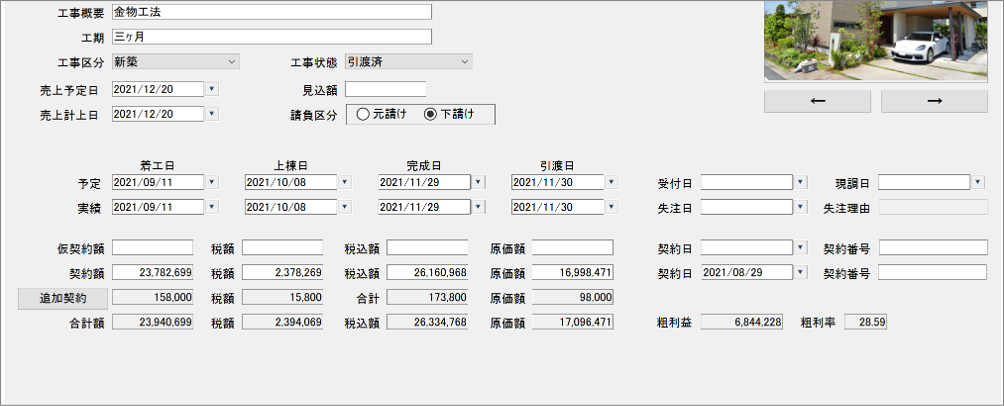Click the house photo thumbnail

point(876,41)
